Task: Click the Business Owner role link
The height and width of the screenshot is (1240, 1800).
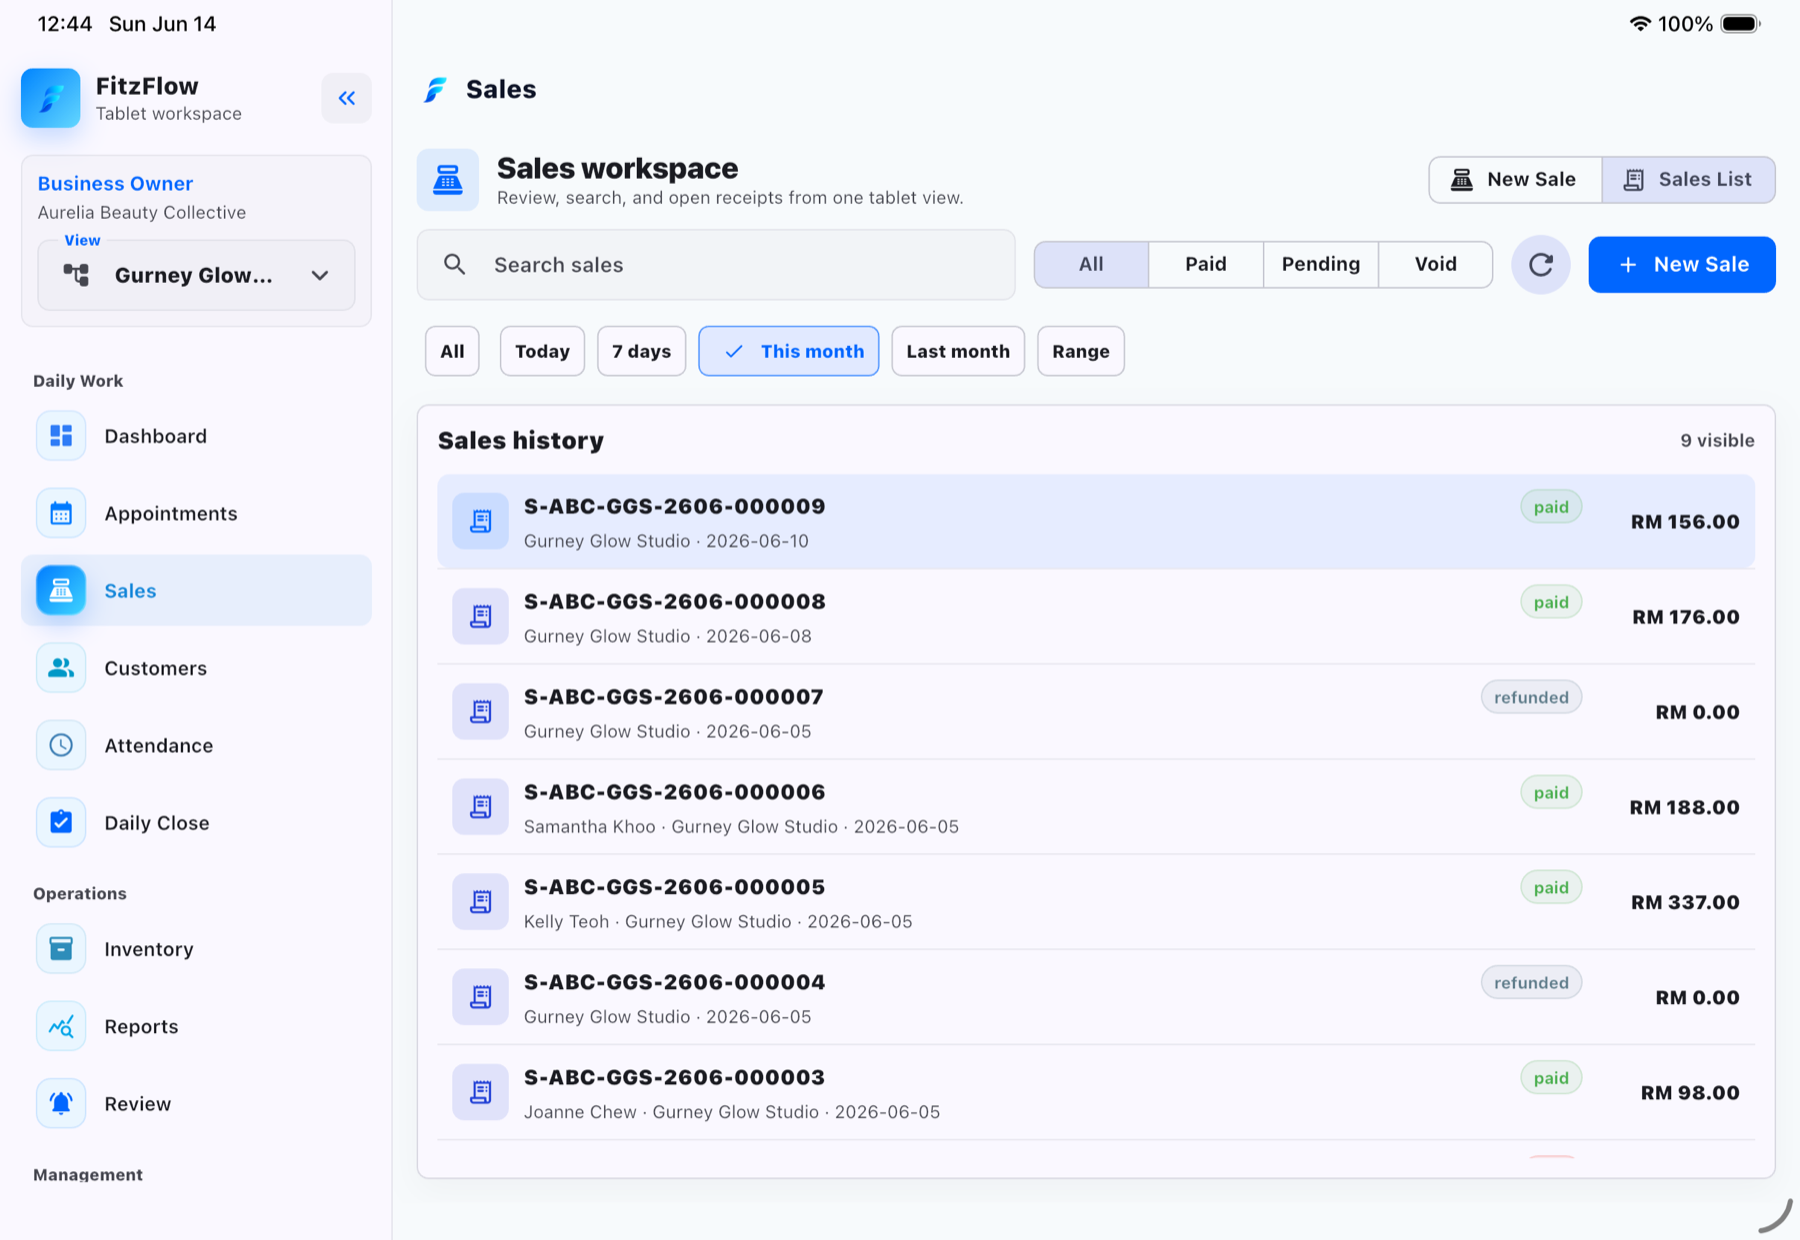Action: 115,184
